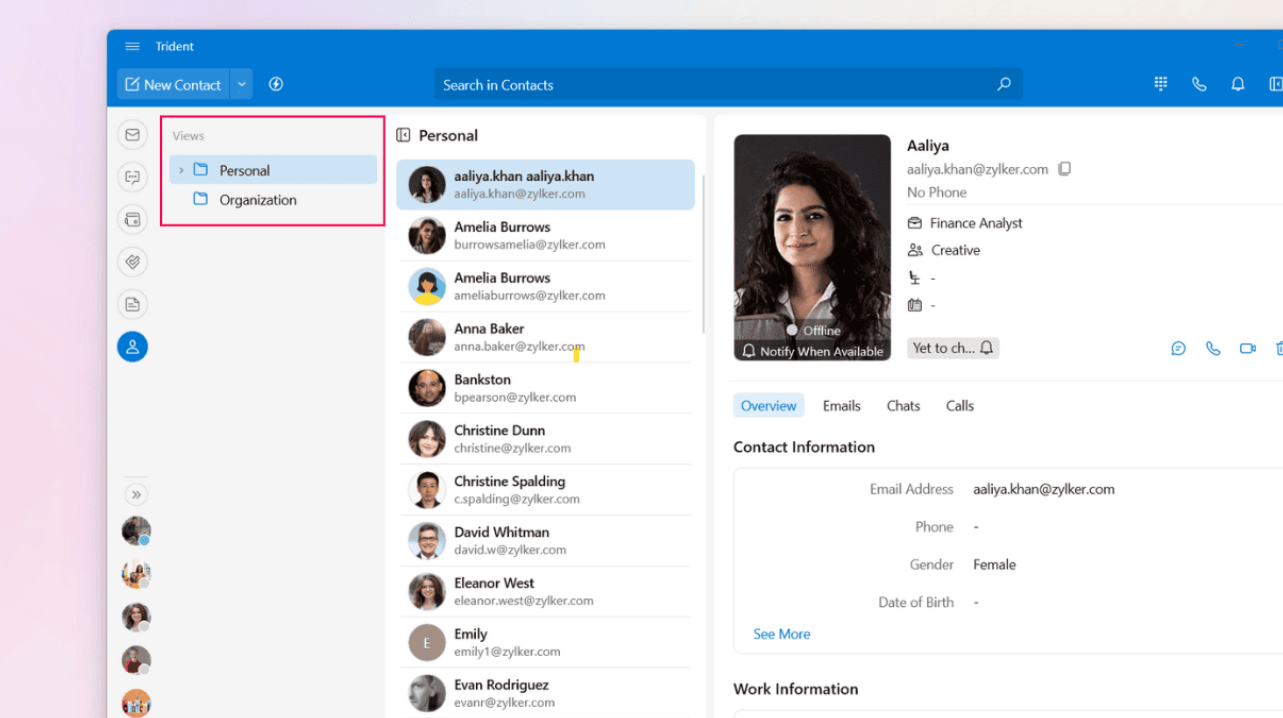This screenshot has height=718, width=1283.
Task: Open the Calendar module icon in sidebar
Action: tap(132, 220)
